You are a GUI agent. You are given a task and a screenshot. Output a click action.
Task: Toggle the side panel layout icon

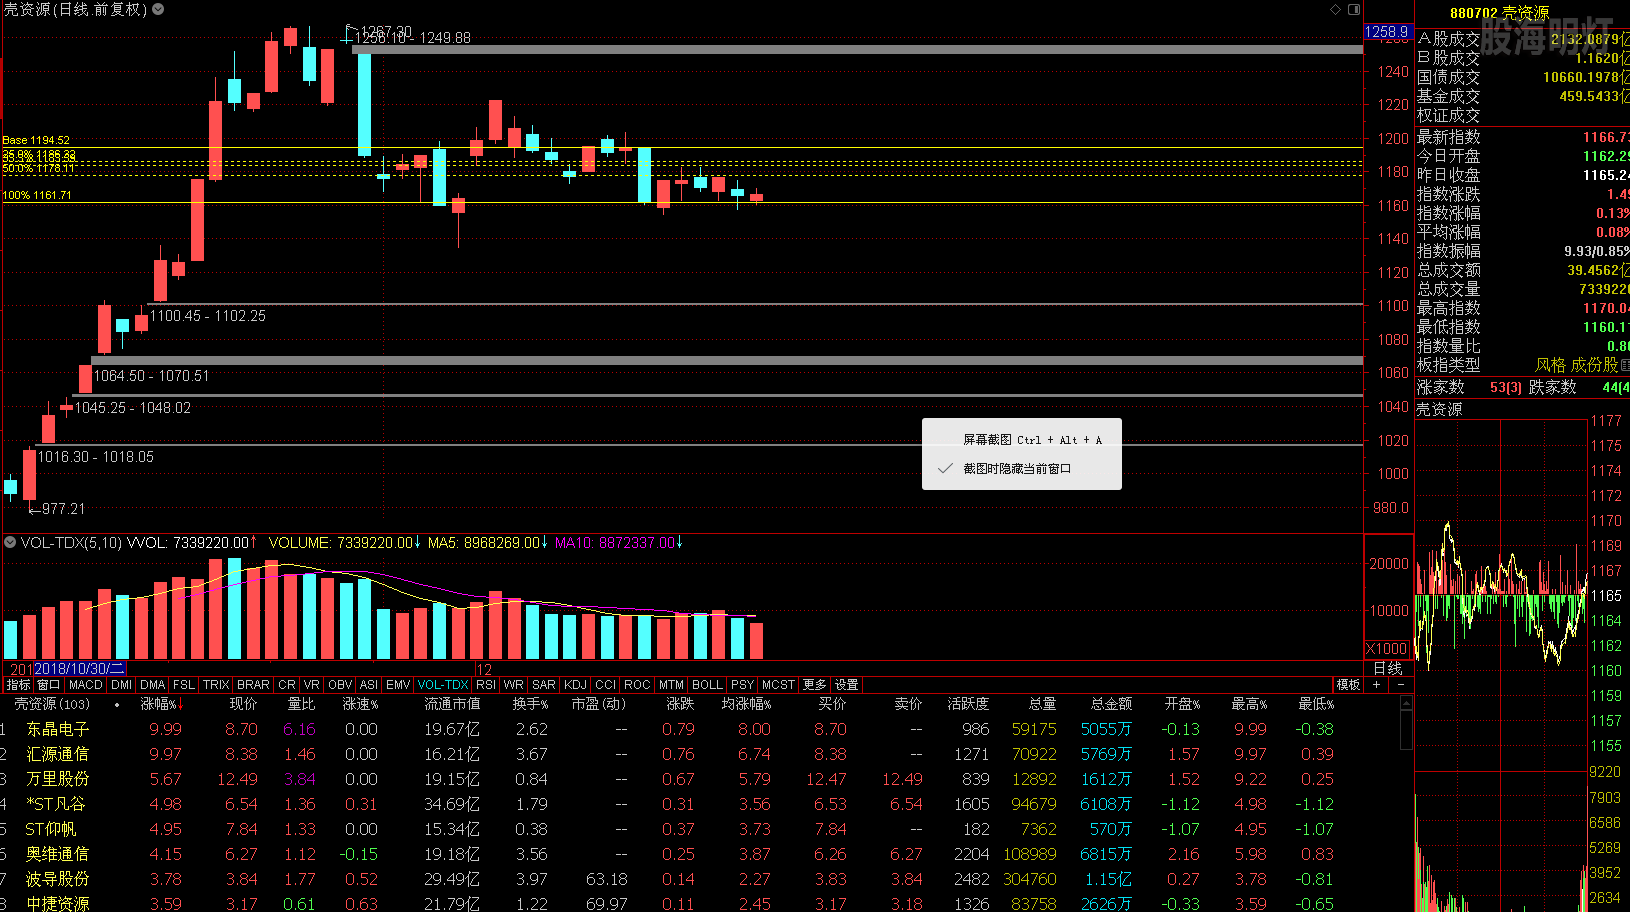(1354, 9)
